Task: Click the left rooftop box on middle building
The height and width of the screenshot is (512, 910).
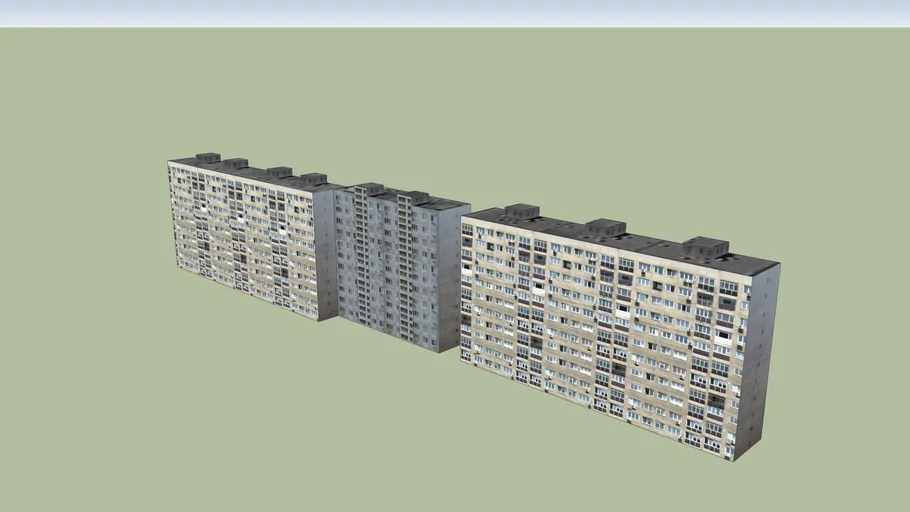Action: [370, 188]
